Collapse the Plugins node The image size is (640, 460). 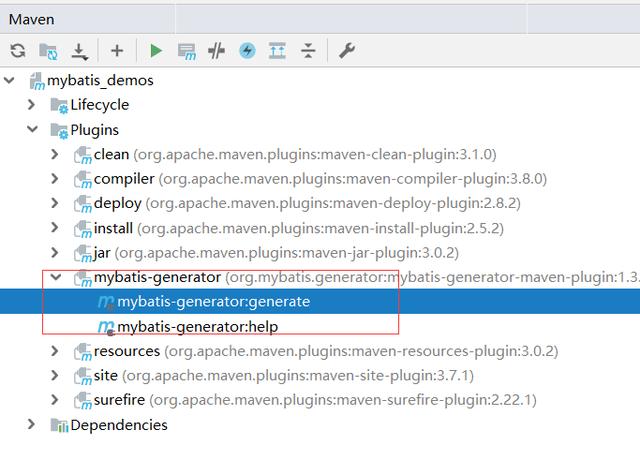32,129
